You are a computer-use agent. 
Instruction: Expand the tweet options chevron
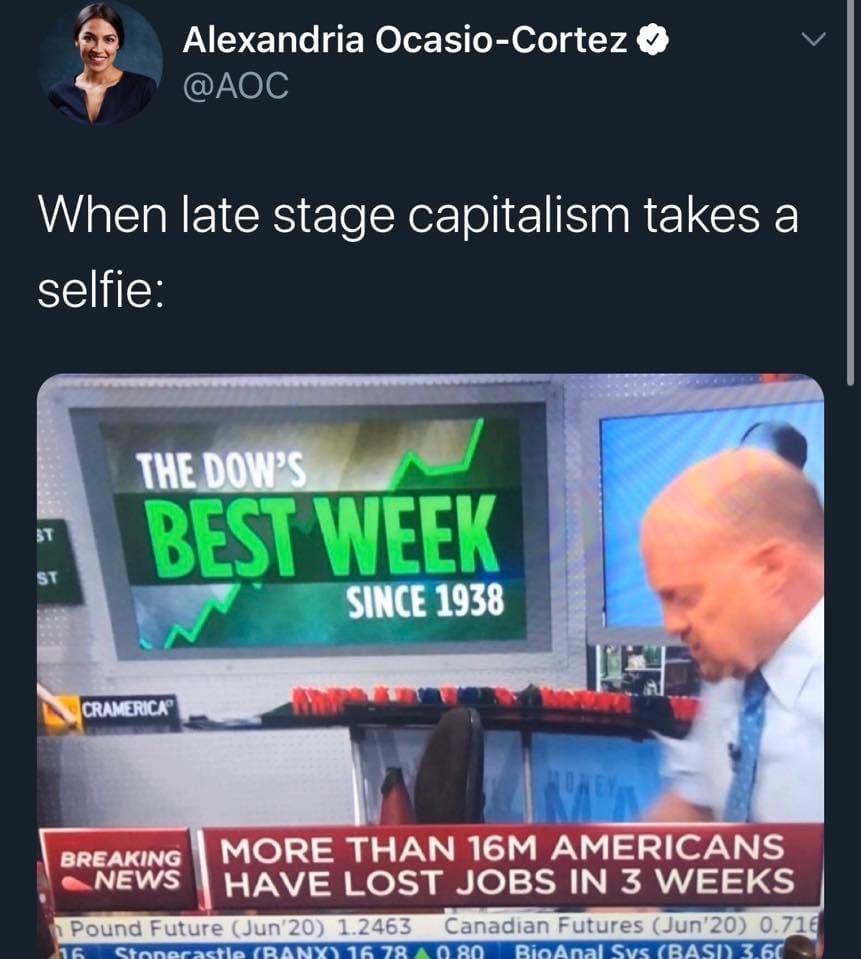pos(813,40)
